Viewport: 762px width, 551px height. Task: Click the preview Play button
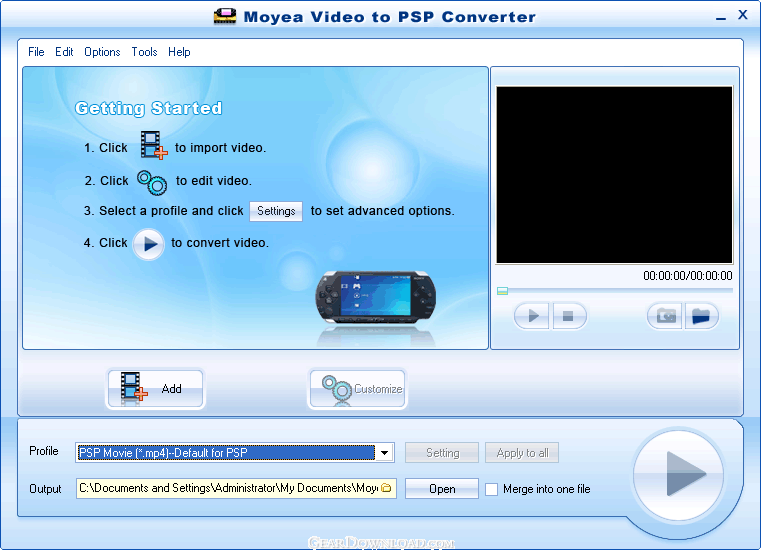coord(533,316)
